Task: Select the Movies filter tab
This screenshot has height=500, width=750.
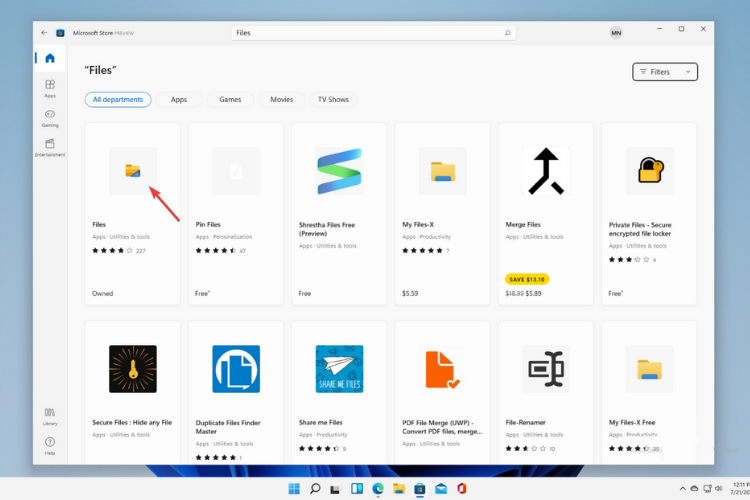Action: (x=282, y=100)
